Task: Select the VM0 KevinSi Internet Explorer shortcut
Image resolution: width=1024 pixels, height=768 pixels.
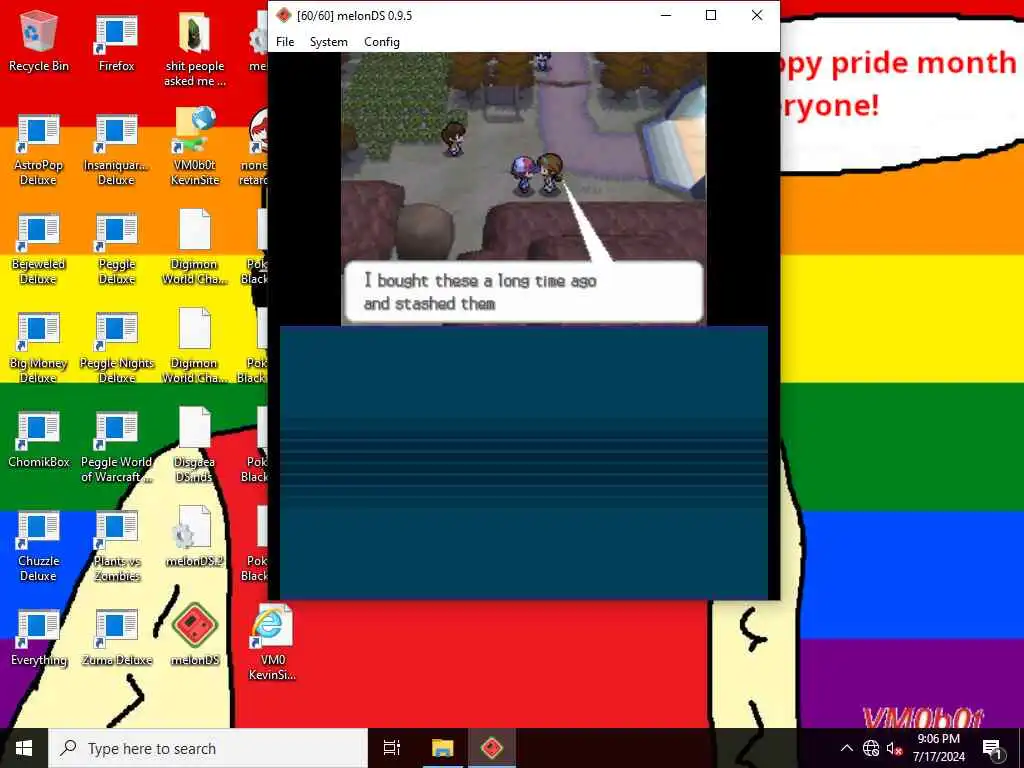Action: coord(272,643)
